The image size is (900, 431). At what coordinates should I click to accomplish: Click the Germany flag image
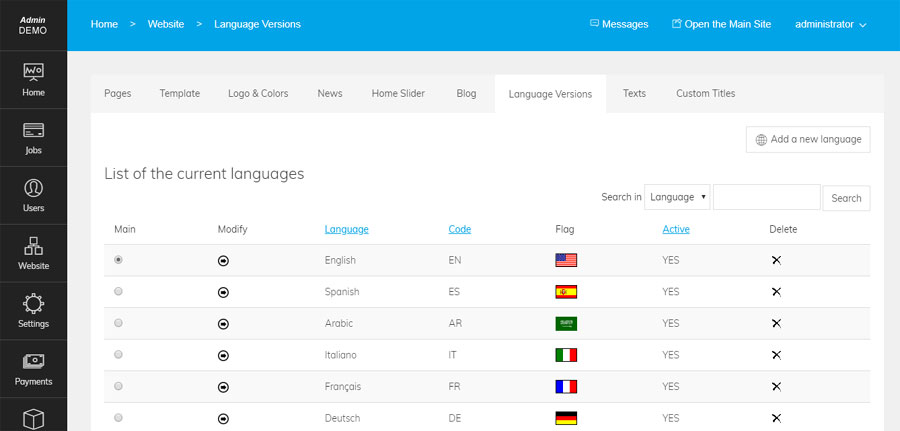point(566,418)
